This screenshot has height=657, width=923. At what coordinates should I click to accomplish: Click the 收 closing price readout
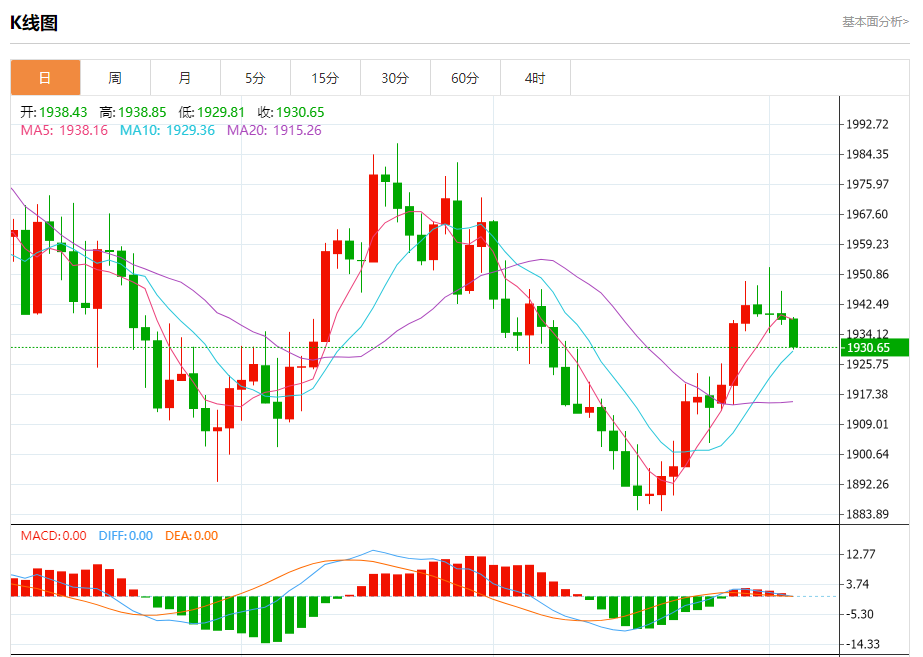291,112
